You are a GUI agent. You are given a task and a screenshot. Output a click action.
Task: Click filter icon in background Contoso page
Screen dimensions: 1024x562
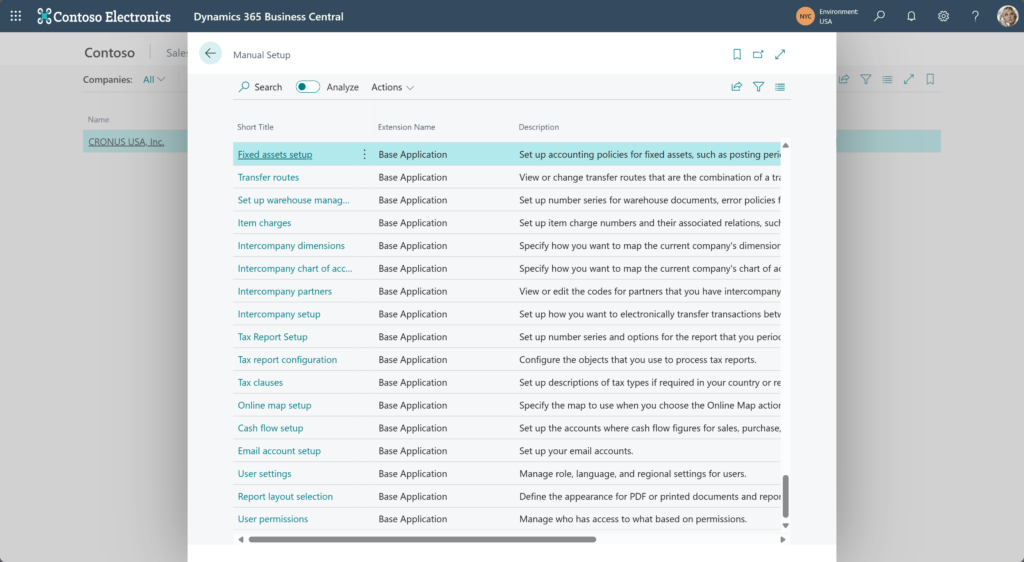pyautogui.click(x=865, y=79)
